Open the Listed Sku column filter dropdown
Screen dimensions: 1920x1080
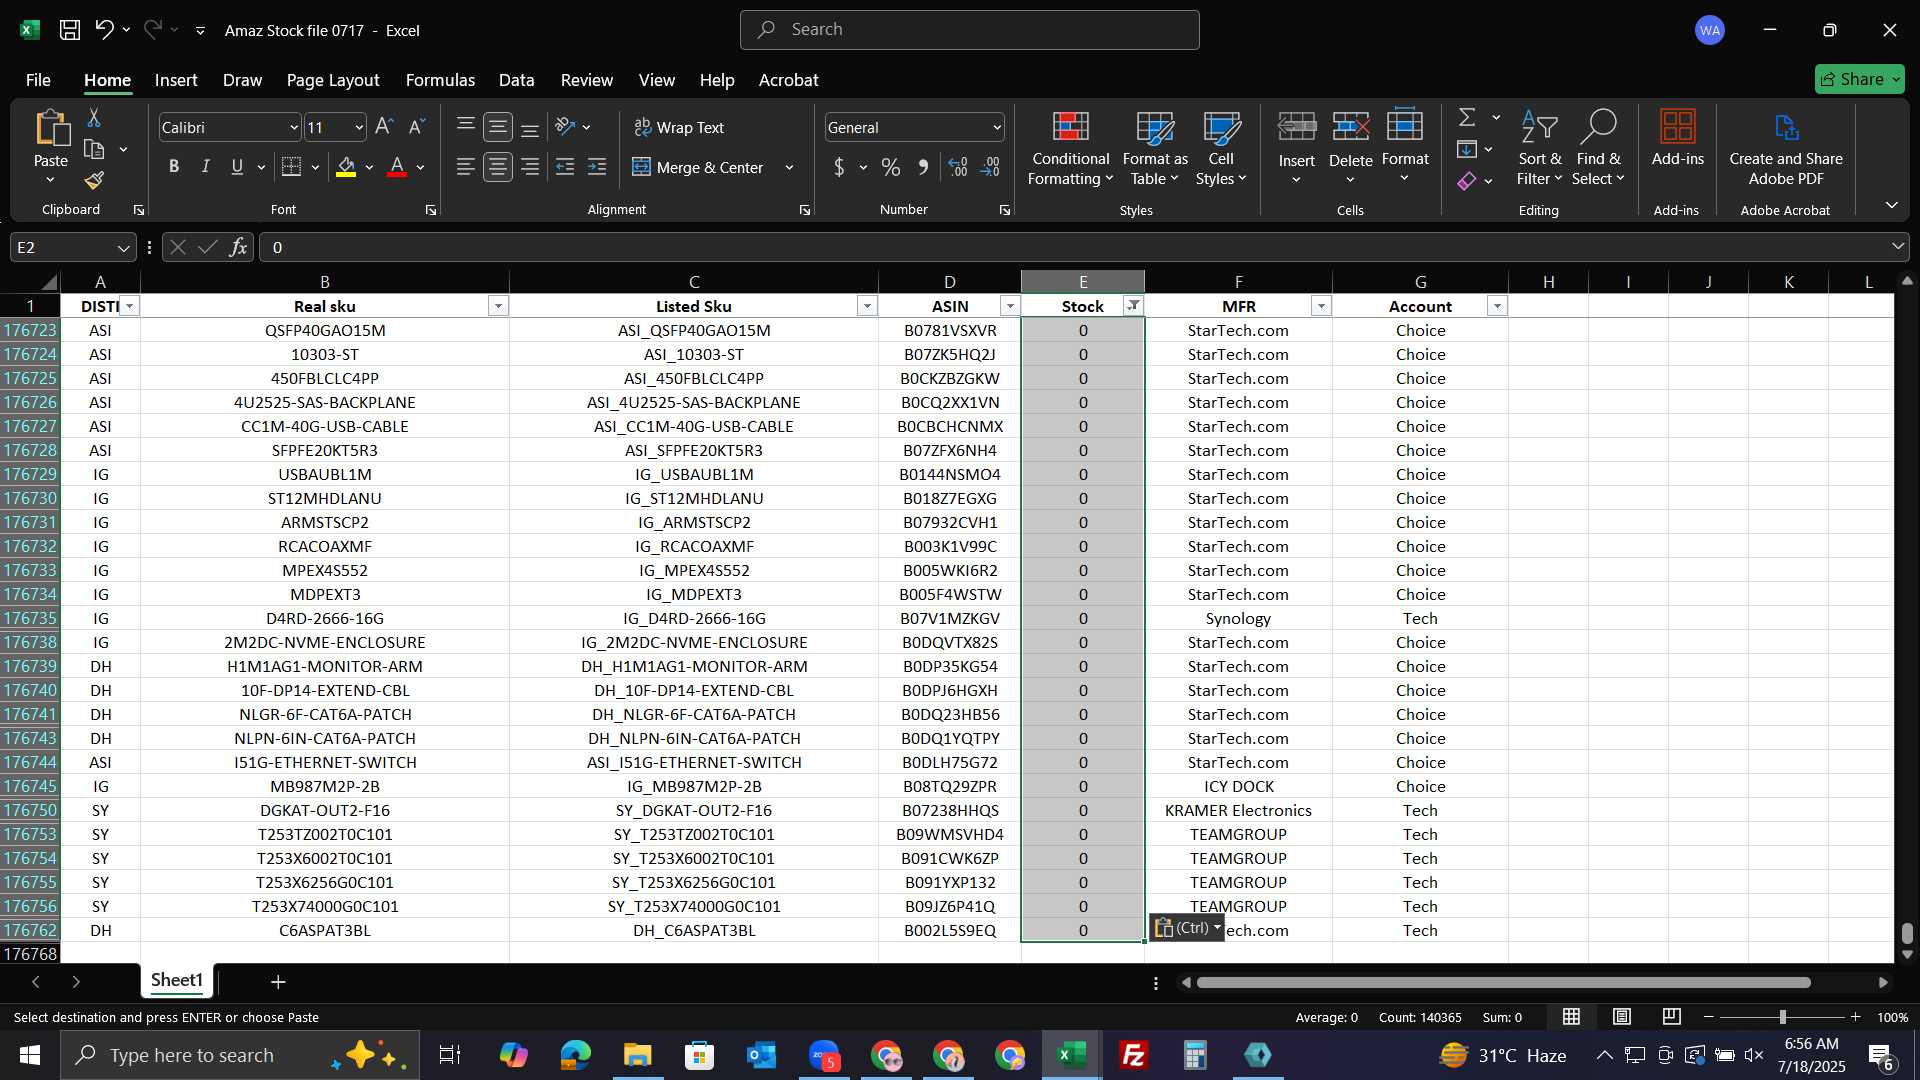click(x=867, y=306)
